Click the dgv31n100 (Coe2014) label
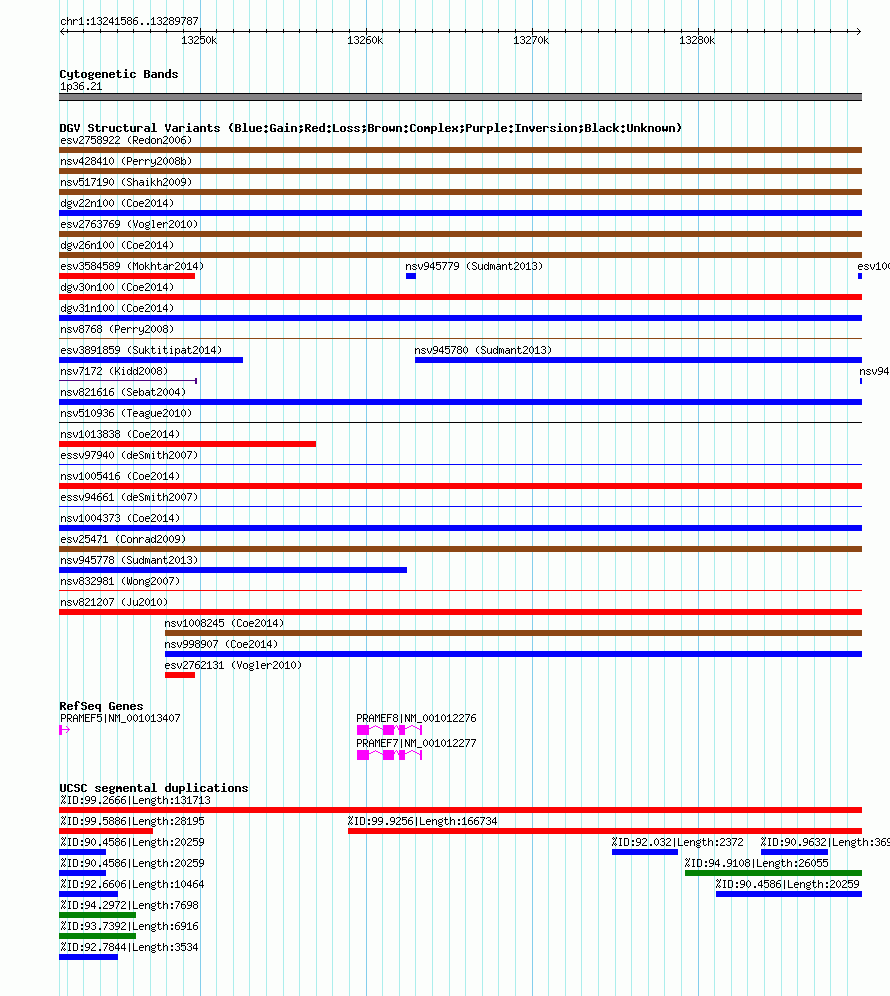Image resolution: width=890 pixels, height=996 pixels. click(x=117, y=308)
